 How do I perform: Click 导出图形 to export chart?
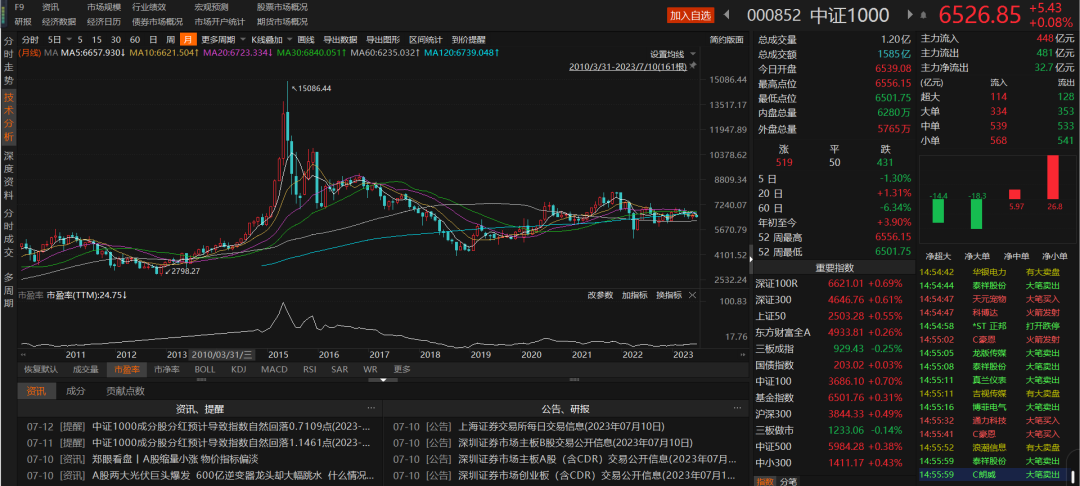click(x=382, y=39)
